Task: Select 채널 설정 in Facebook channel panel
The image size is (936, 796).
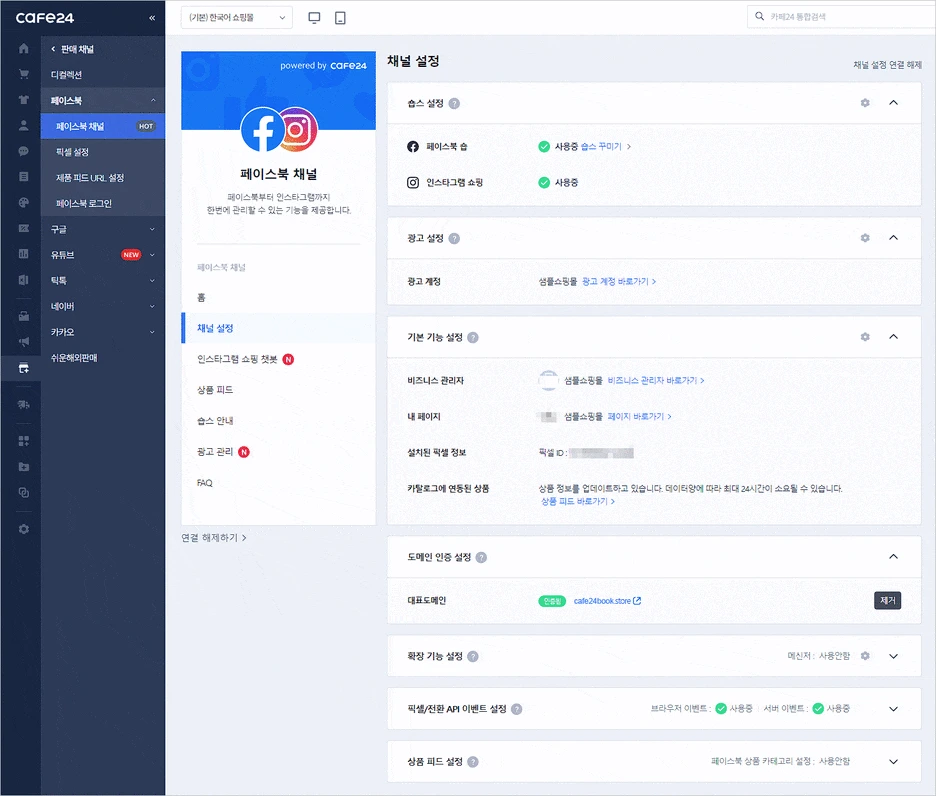Action: tap(278, 328)
